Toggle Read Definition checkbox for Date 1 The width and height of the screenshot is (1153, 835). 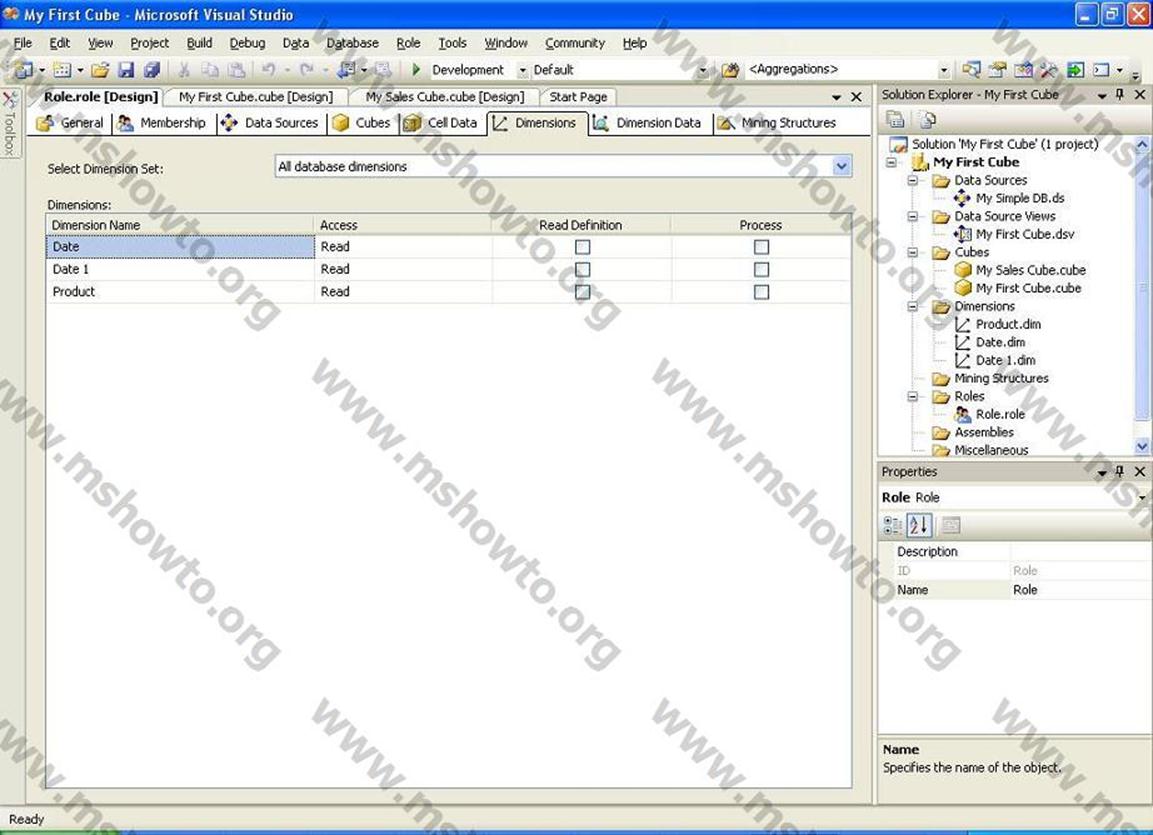582,270
